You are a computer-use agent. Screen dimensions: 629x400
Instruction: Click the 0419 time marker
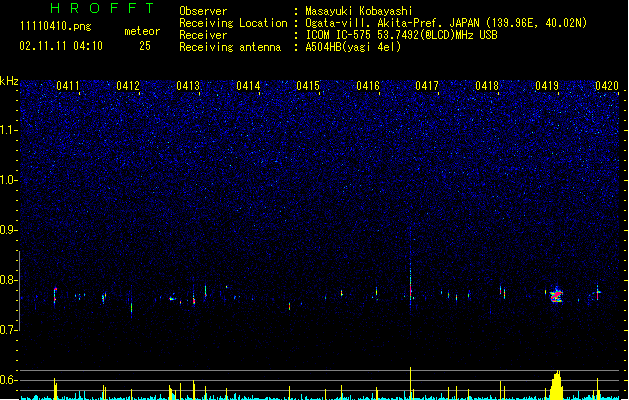tap(547, 86)
